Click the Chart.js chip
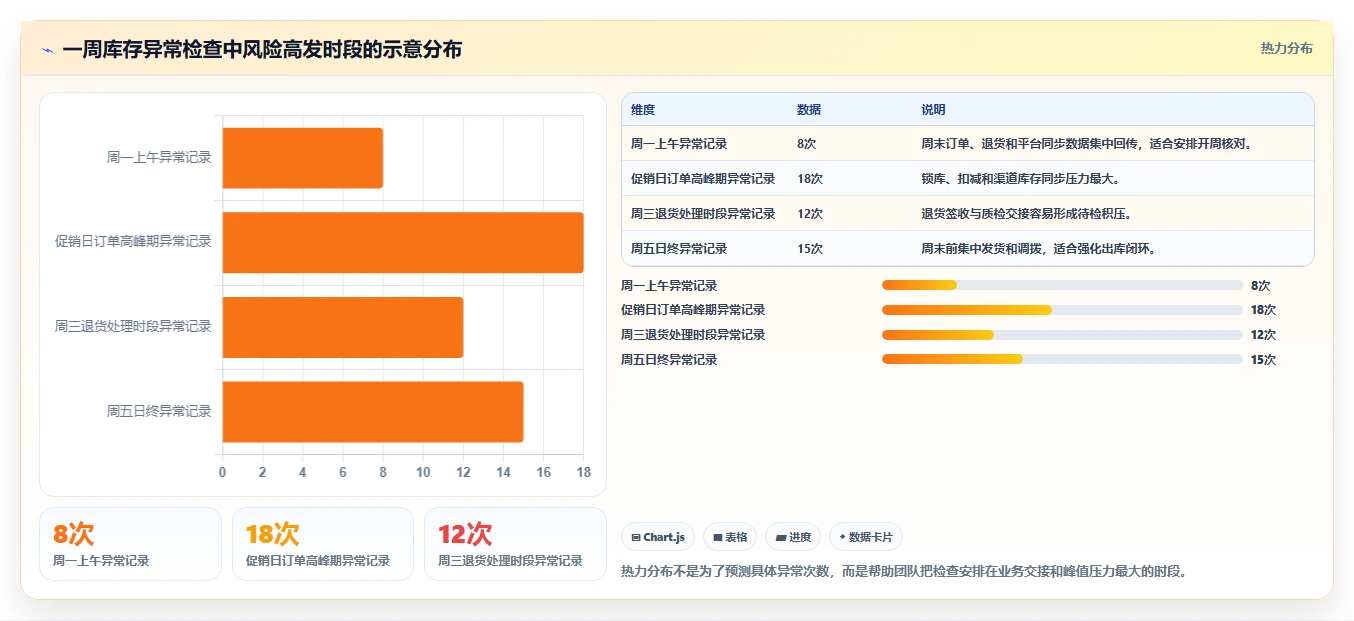 coord(658,537)
